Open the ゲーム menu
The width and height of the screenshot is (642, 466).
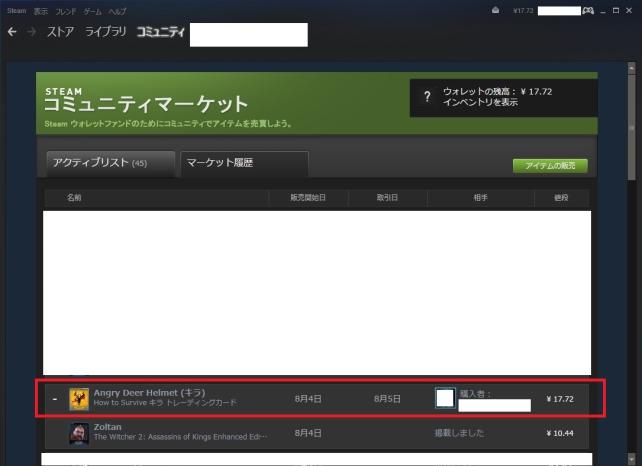[x=92, y=11]
